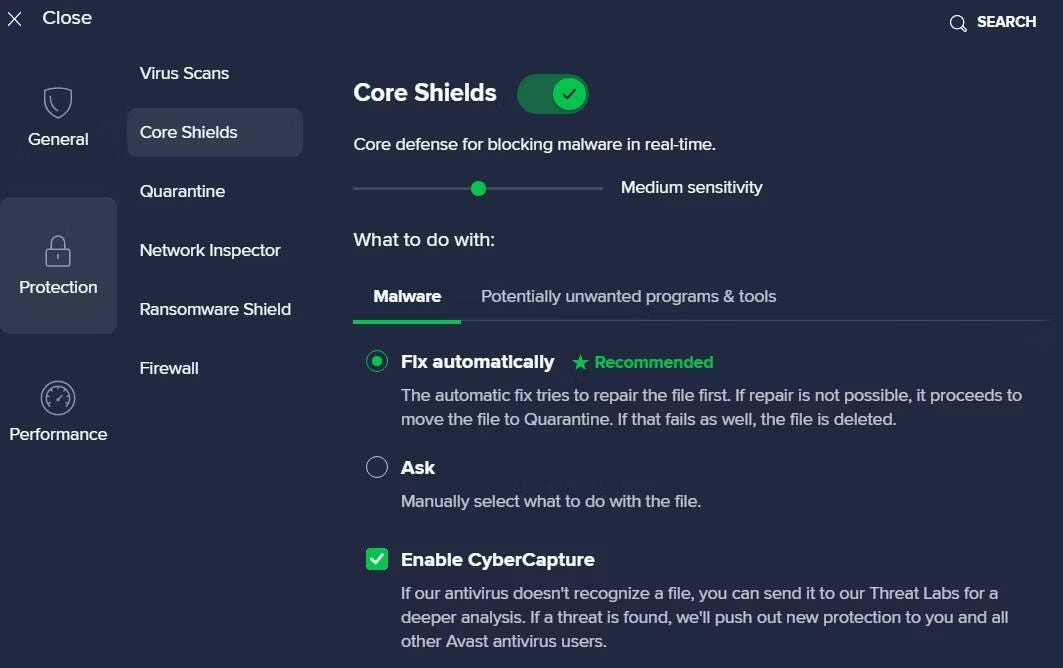Click the green Recommended star icon
Image resolution: width=1063 pixels, height=668 pixels.
coord(580,363)
